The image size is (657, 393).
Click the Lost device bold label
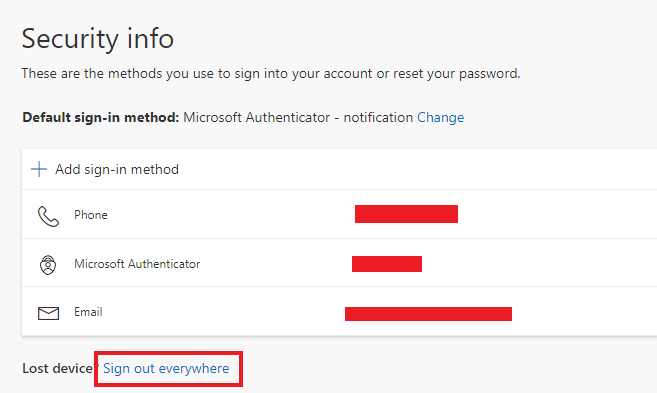pyautogui.click(x=57, y=369)
